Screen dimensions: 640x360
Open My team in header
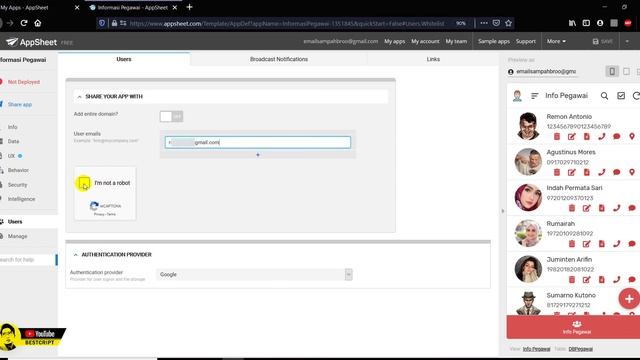pyautogui.click(x=456, y=41)
